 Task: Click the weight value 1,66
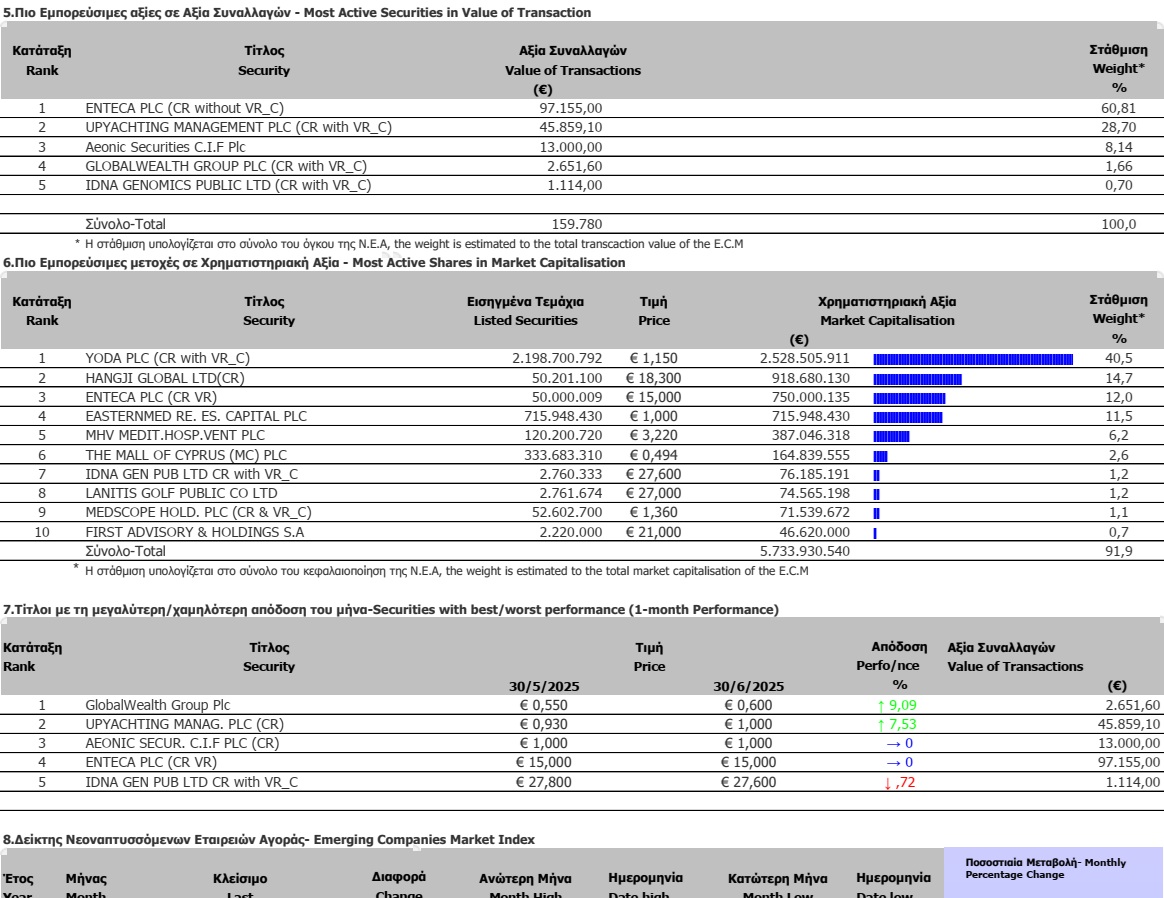1119,166
